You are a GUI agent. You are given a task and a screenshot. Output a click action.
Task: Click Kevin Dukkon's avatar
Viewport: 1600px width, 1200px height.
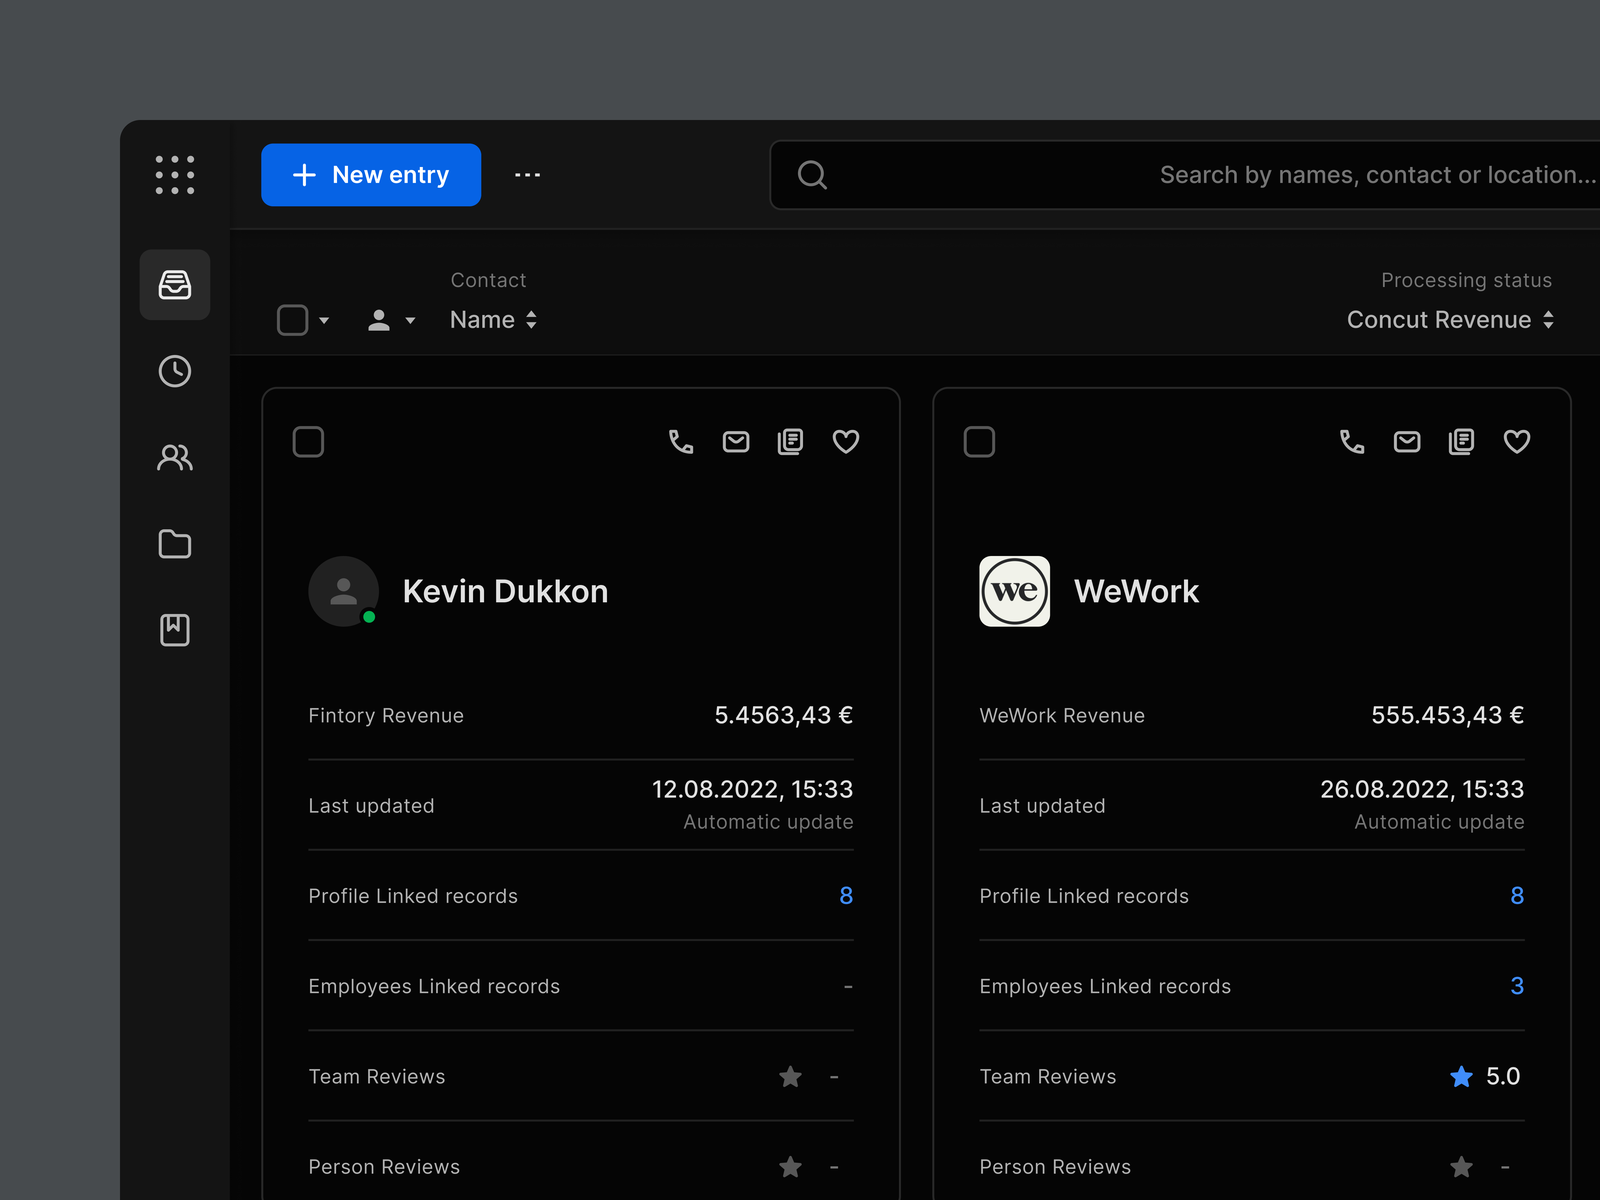(343, 591)
